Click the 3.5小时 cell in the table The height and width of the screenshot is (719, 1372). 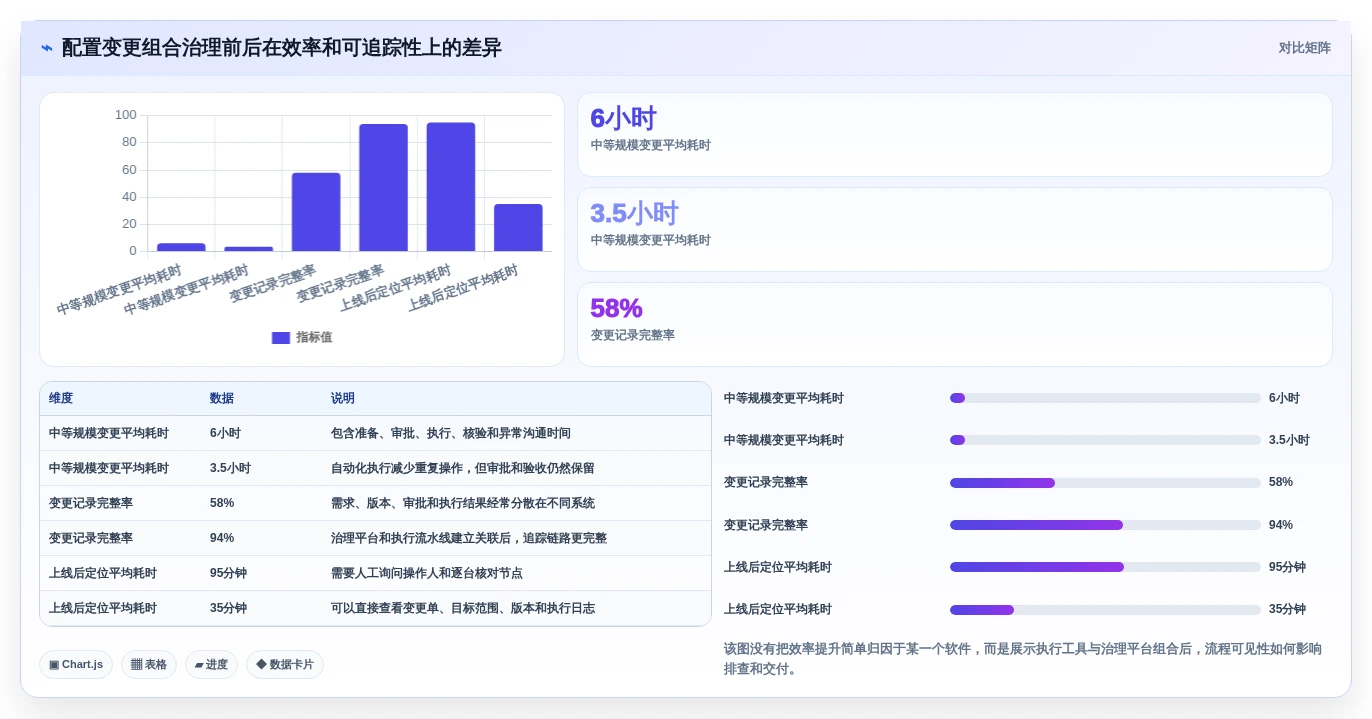230,468
